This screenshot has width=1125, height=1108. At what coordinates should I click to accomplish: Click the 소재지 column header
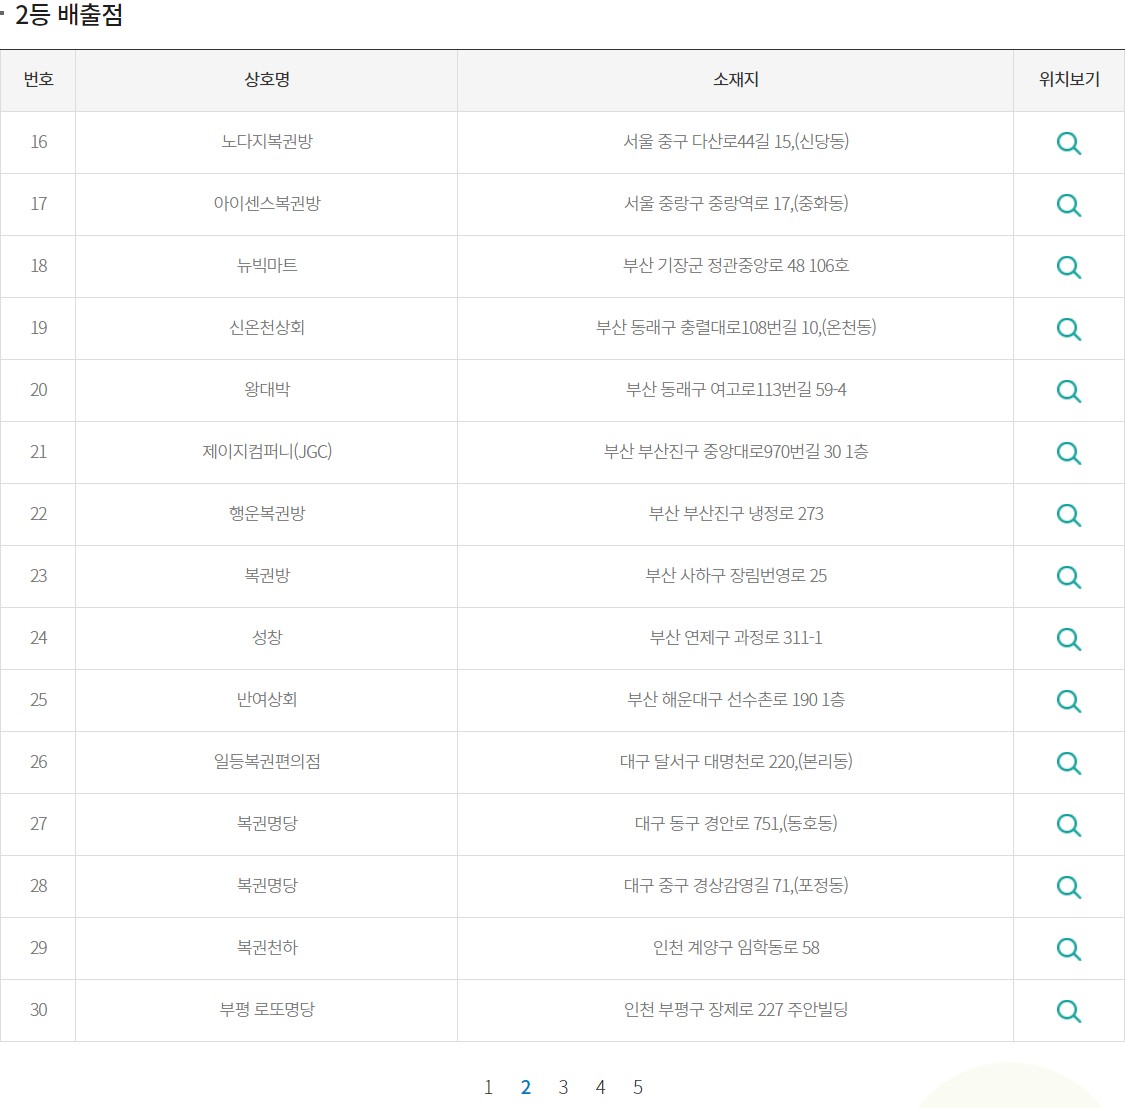[735, 80]
